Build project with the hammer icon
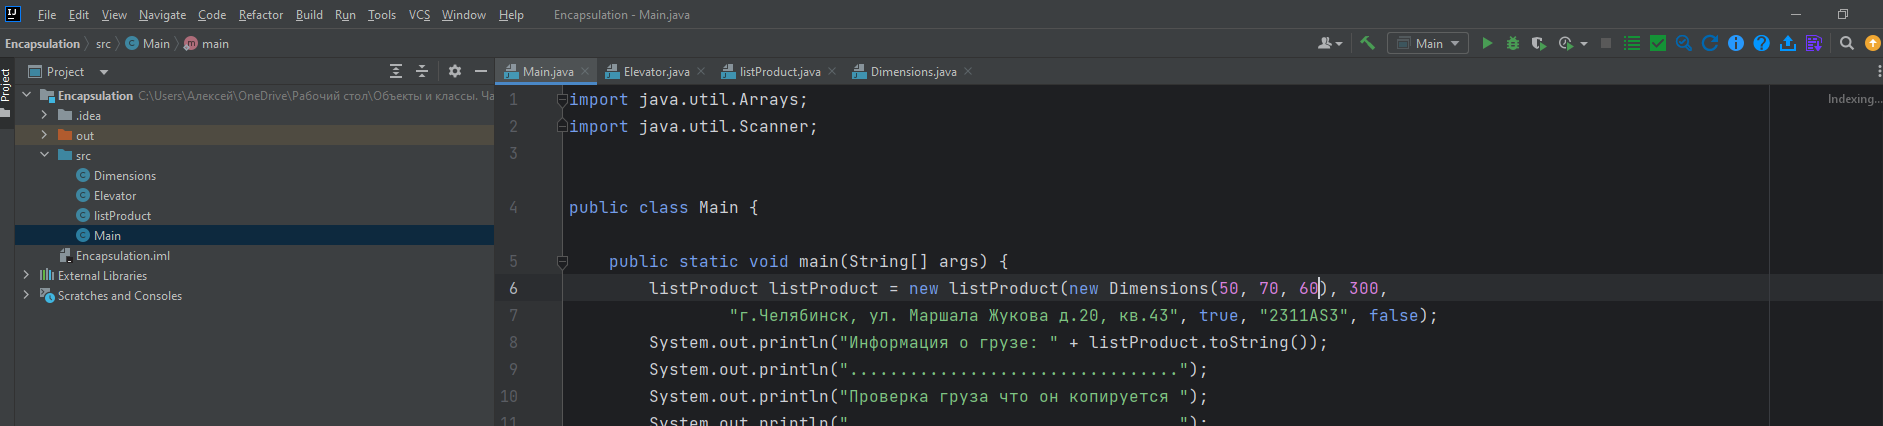This screenshot has width=1883, height=426. [1367, 43]
